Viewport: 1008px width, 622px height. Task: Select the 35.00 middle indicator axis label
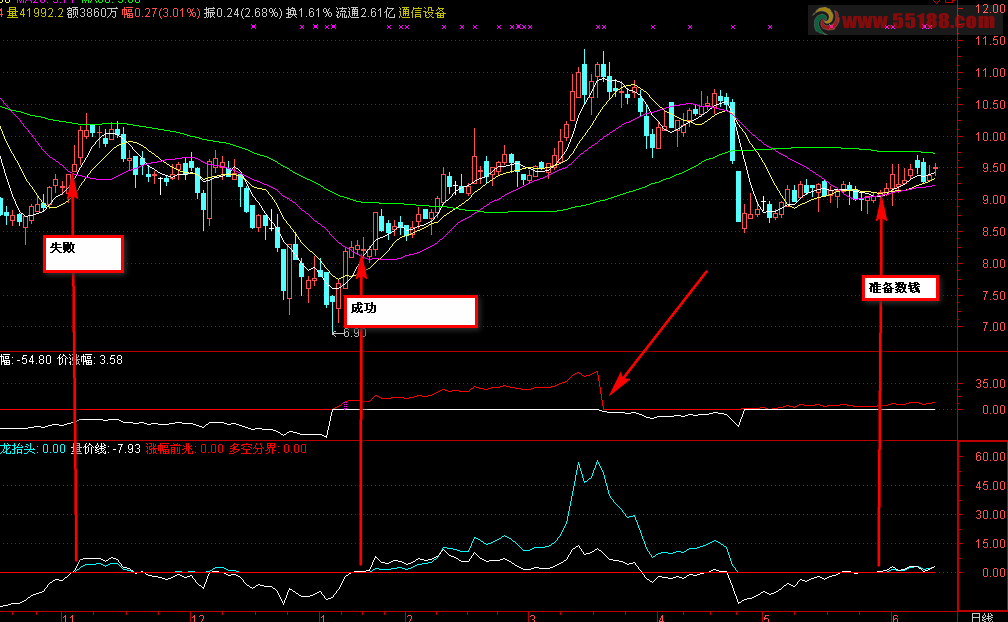click(990, 384)
